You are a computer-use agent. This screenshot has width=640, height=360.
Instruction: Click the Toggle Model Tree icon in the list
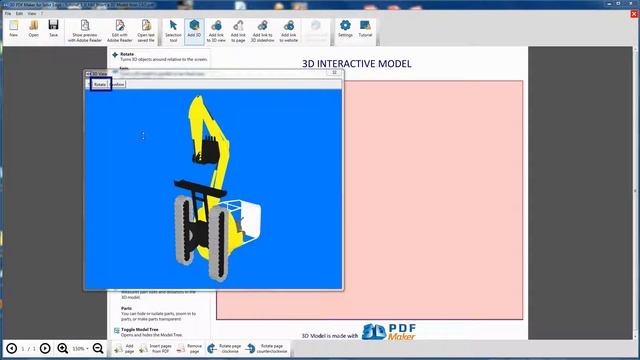coord(116,331)
